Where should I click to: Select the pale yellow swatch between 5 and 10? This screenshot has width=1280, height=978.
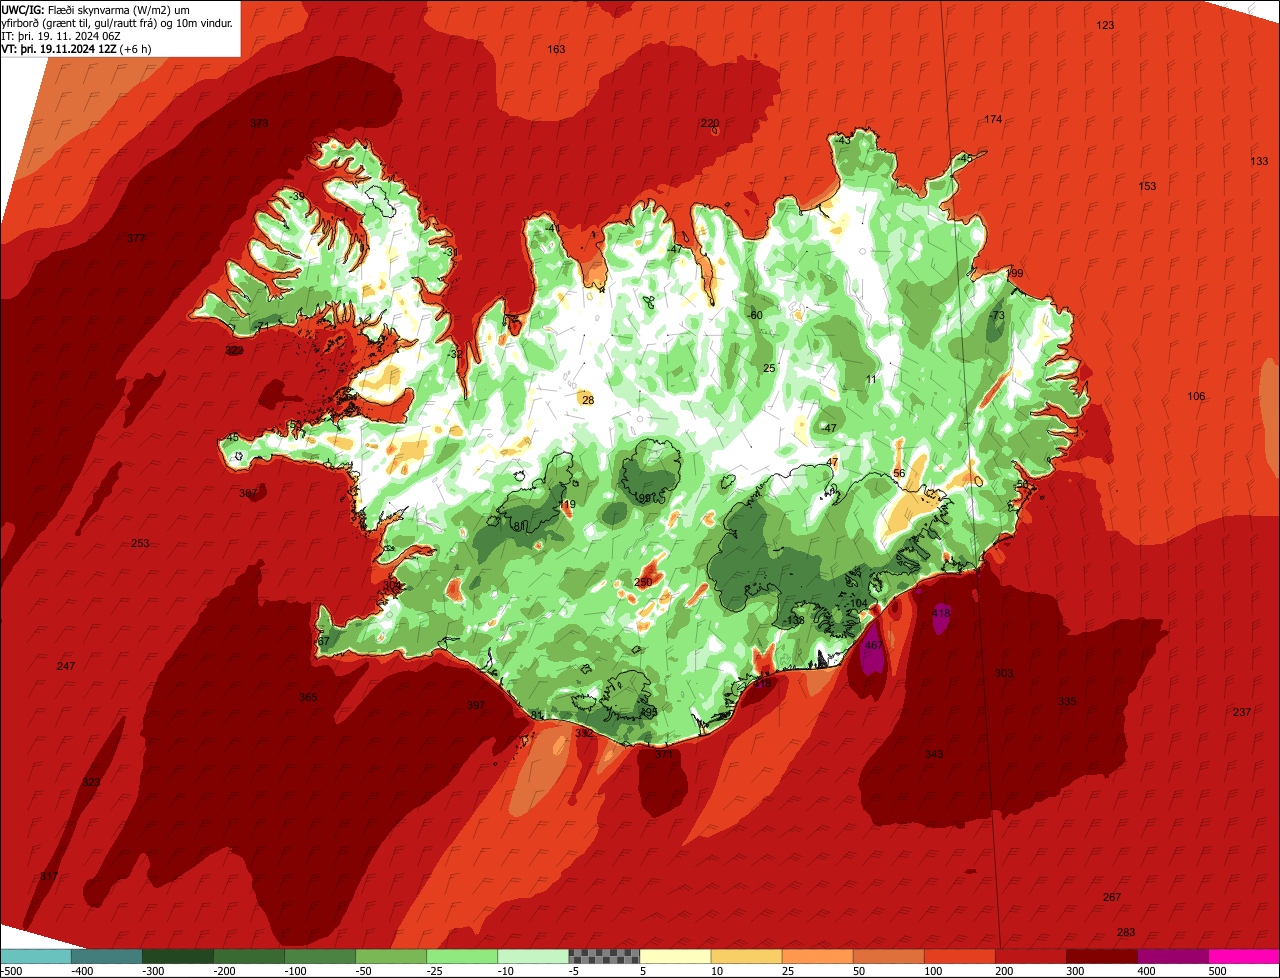point(675,956)
